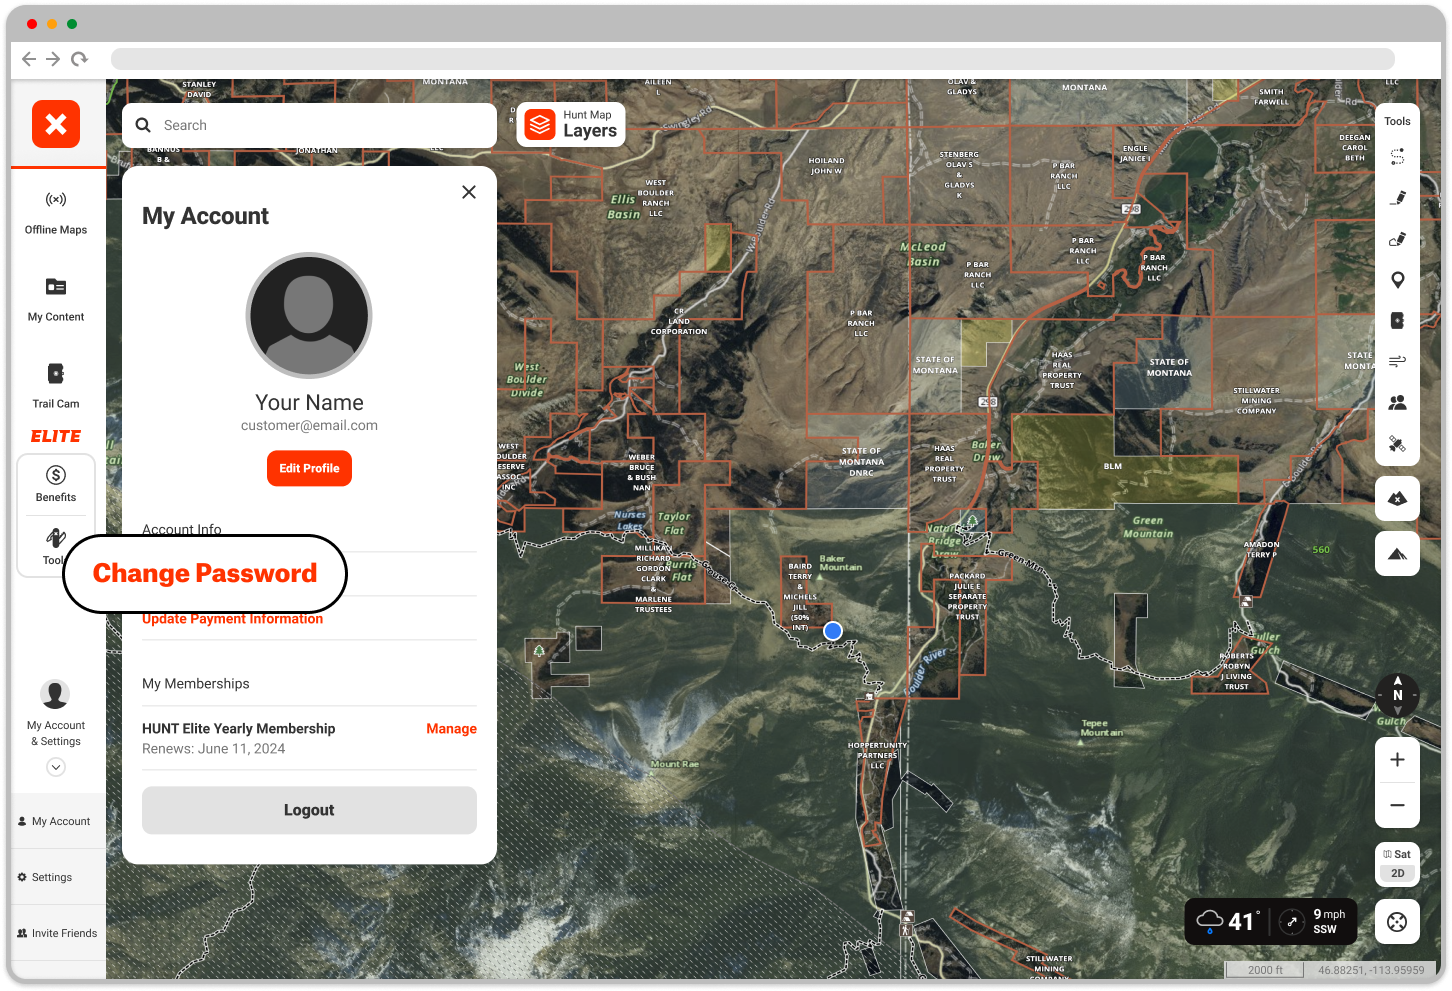This screenshot has width=1452, height=991.
Task: Toggle Sat 2D basemap switch
Action: 1398,864
